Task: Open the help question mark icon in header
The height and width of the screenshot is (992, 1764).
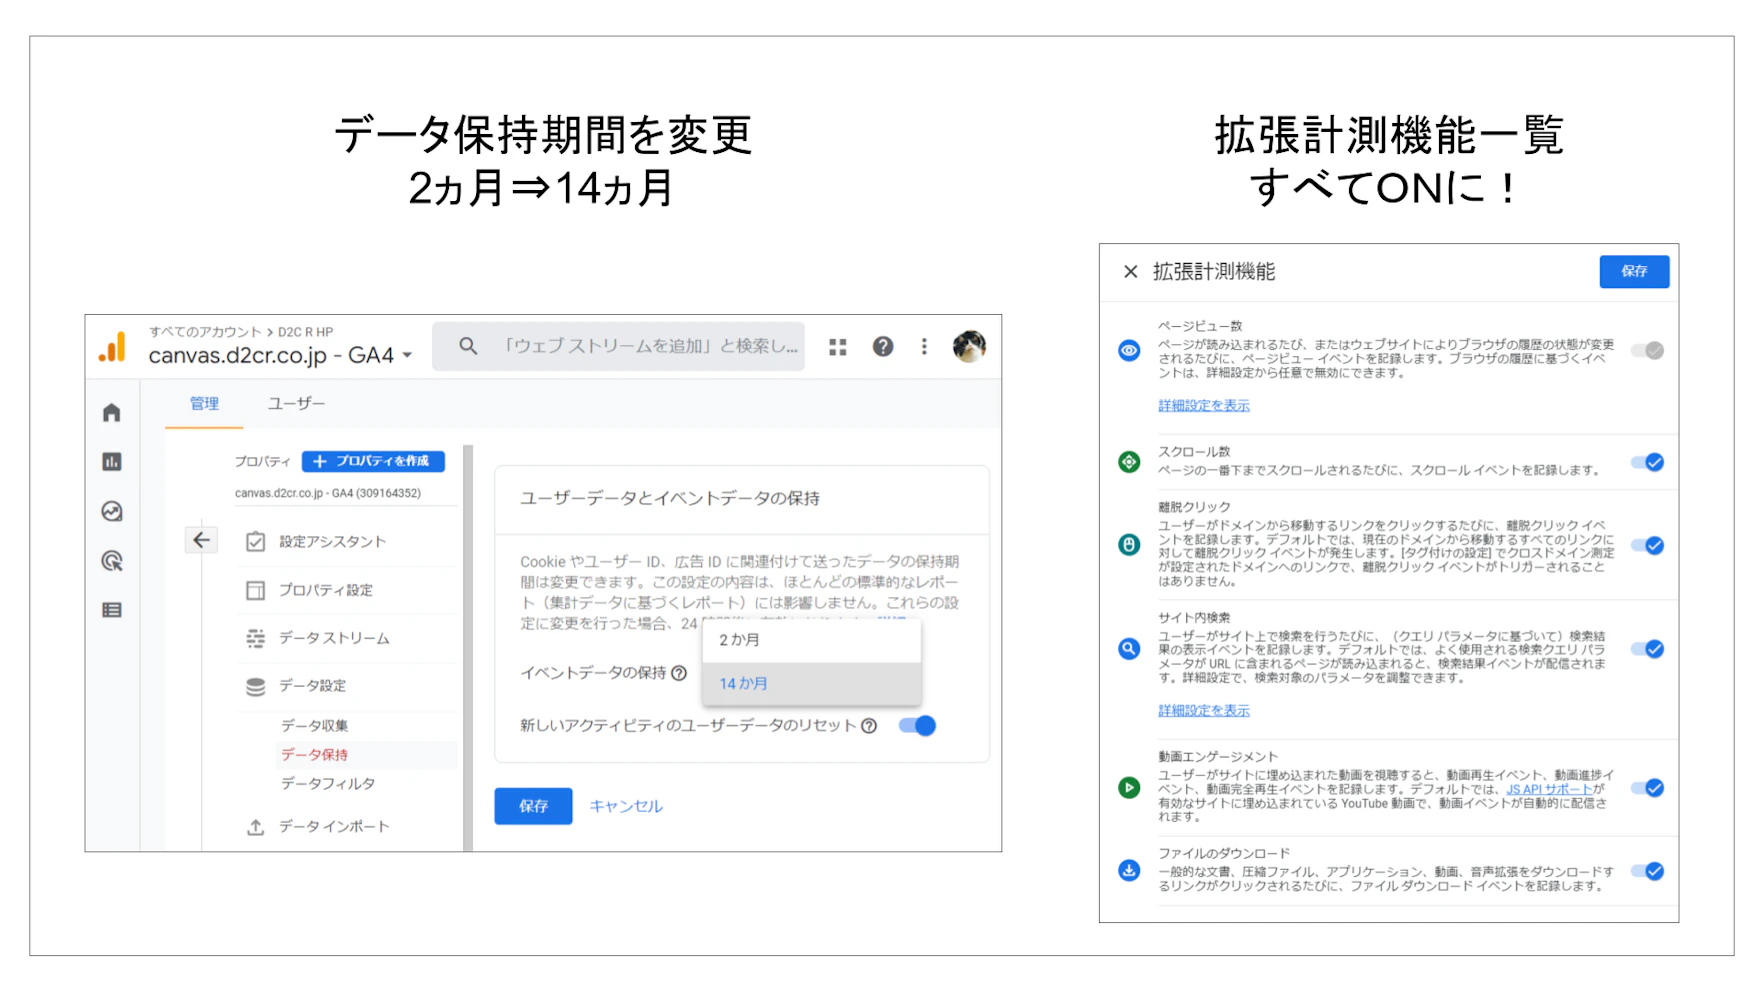Action: click(882, 346)
